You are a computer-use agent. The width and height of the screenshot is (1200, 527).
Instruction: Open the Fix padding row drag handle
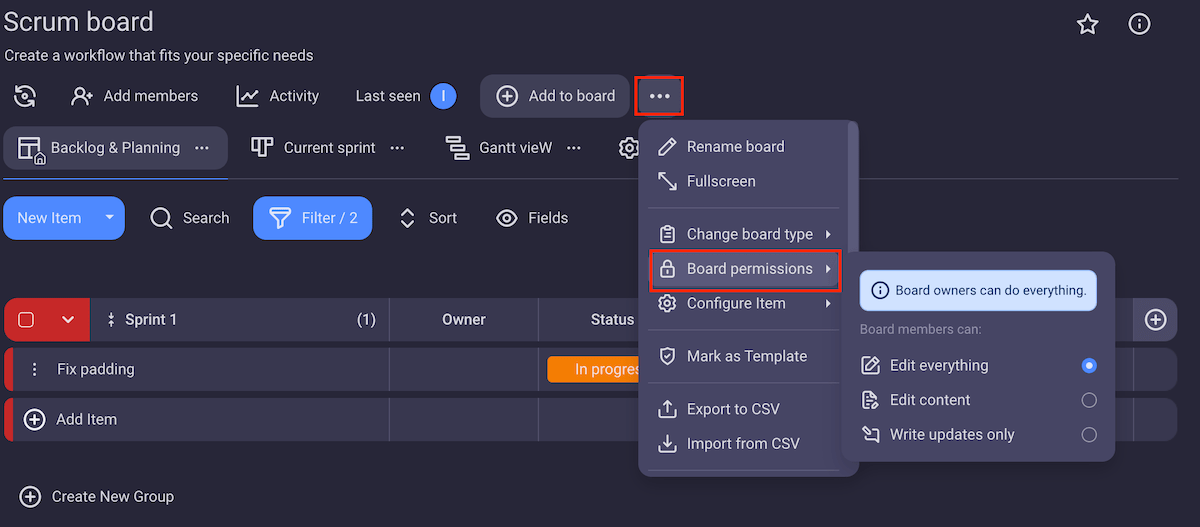point(35,369)
